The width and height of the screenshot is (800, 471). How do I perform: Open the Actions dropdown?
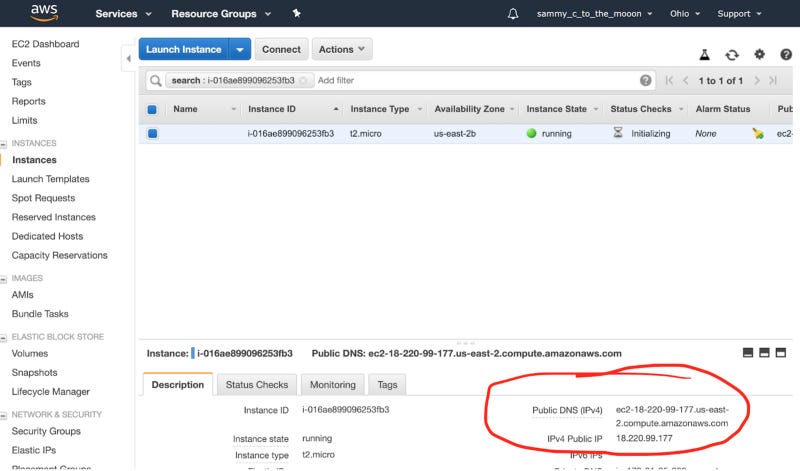tap(342, 49)
